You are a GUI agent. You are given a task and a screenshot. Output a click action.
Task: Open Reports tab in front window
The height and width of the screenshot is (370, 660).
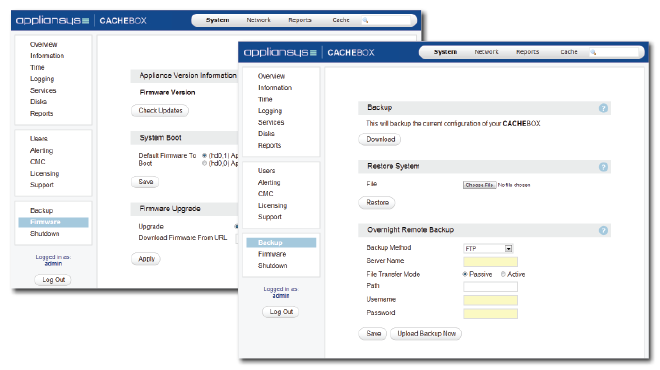click(x=527, y=52)
